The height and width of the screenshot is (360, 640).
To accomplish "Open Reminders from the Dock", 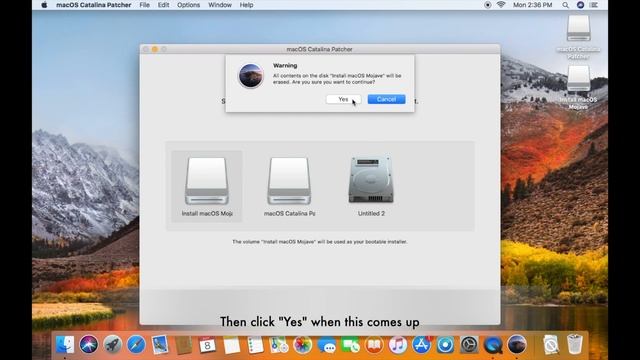I will pos(255,345).
